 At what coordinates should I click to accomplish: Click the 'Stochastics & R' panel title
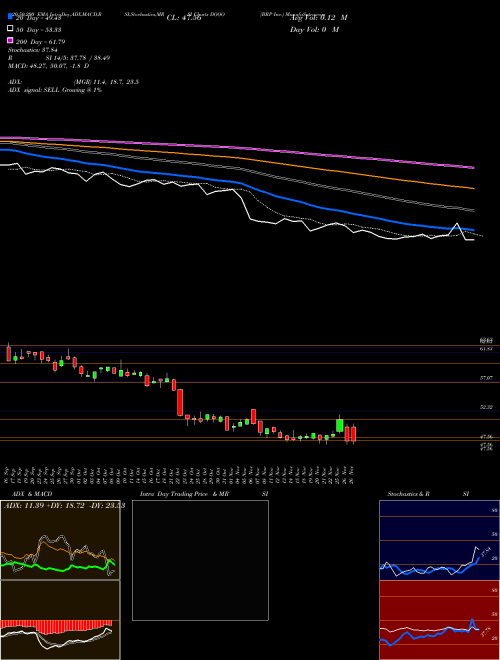[x=409, y=494]
